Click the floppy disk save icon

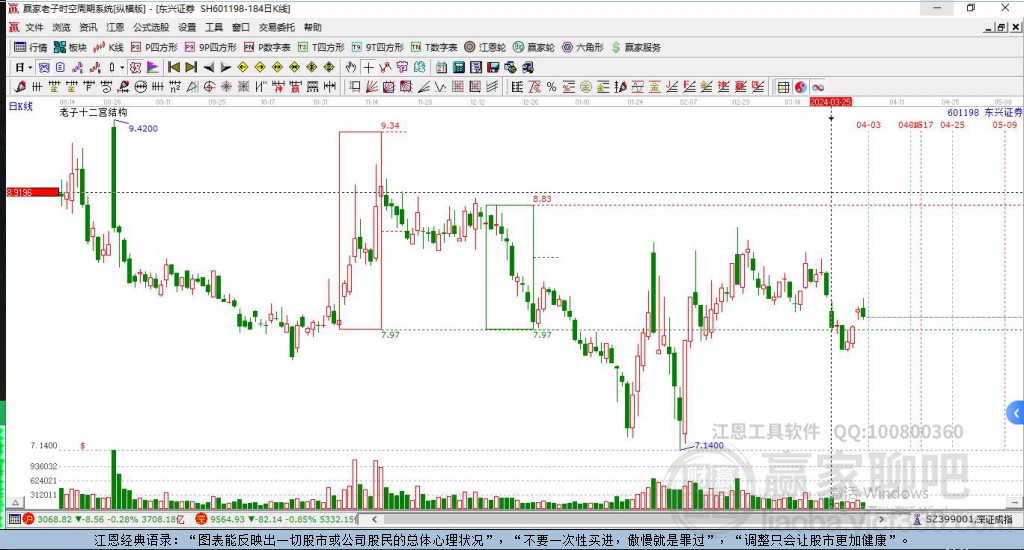[x=493, y=67]
